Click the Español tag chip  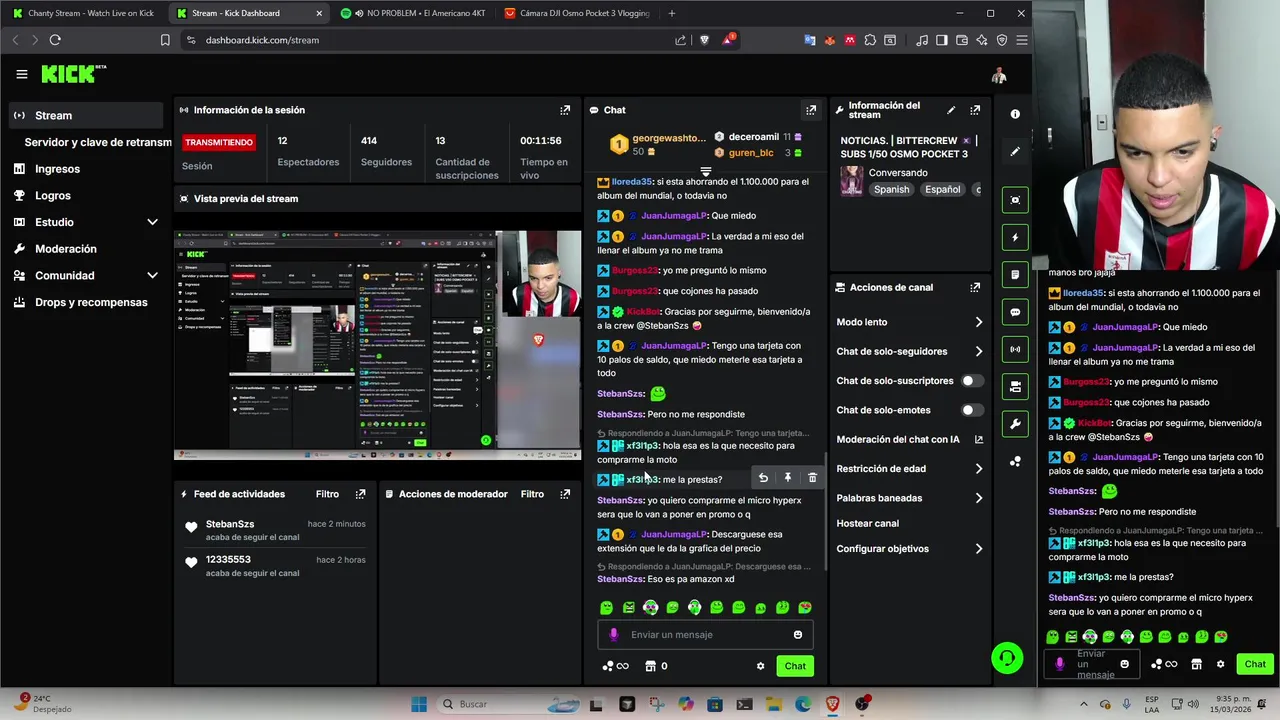(942, 189)
